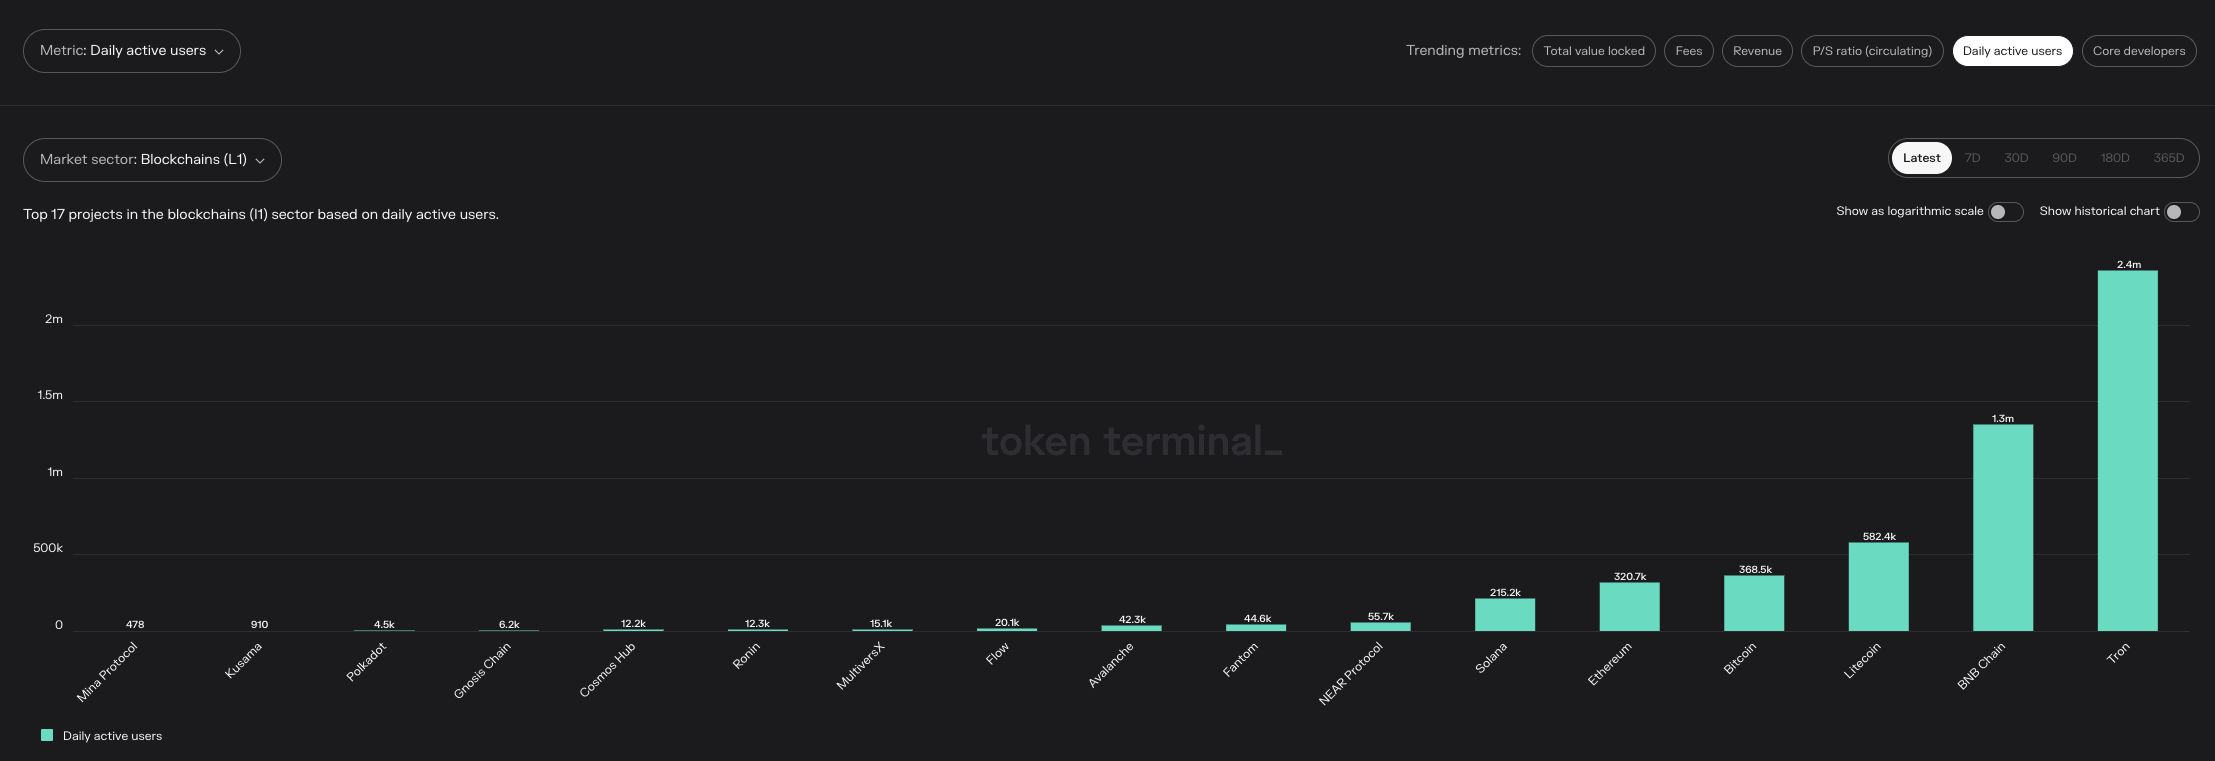Enable the Show as logarithmic scale toggle
This screenshot has width=2215, height=761.
tap(2005, 212)
